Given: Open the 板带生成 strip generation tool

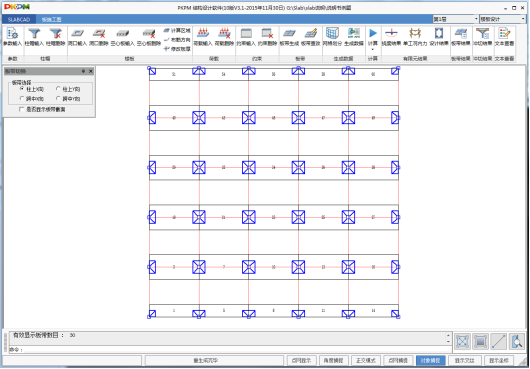Looking at the screenshot, I should pos(289,37).
